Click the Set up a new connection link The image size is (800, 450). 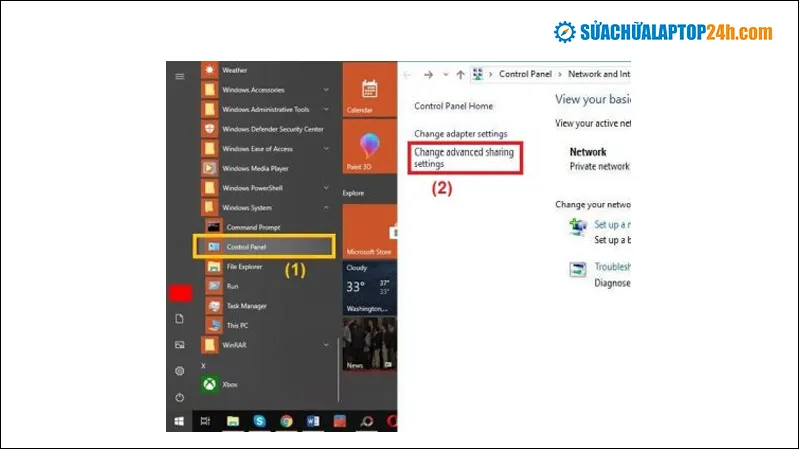pos(612,224)
